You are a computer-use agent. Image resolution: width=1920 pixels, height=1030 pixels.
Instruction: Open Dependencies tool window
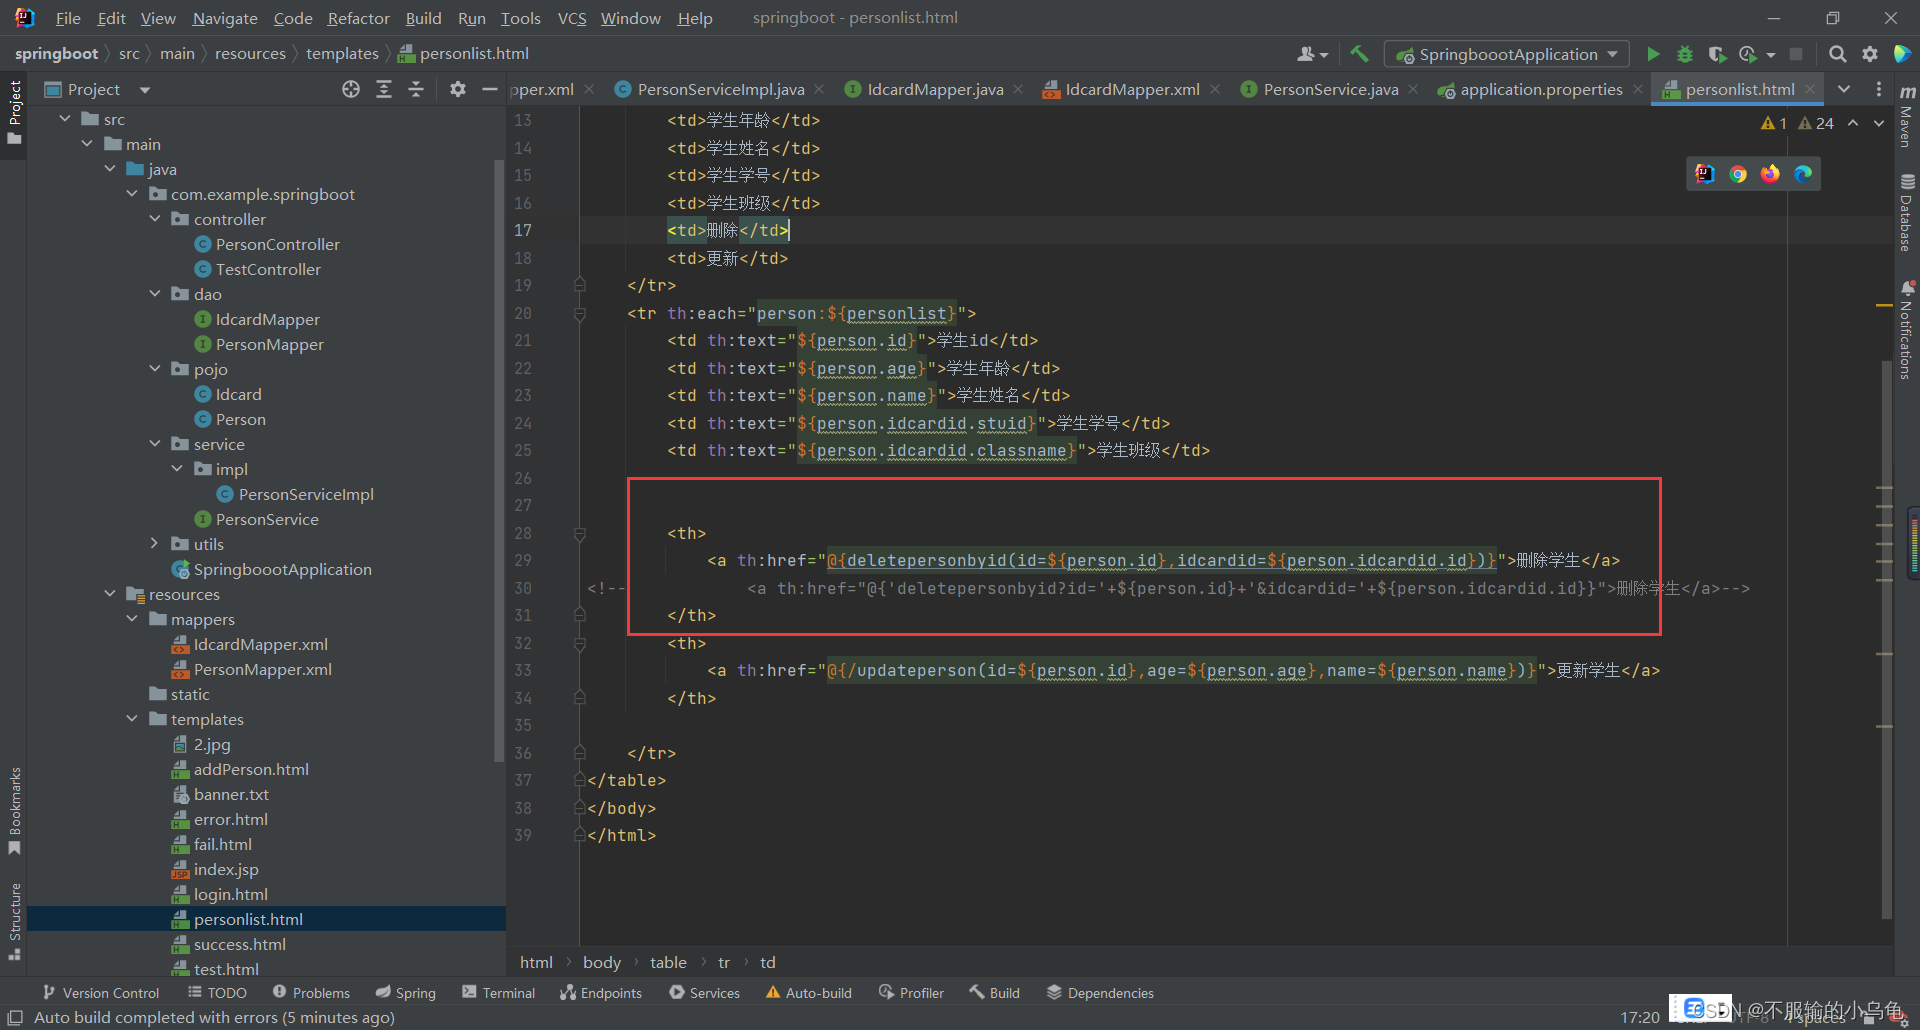[x=1100, y=993]
